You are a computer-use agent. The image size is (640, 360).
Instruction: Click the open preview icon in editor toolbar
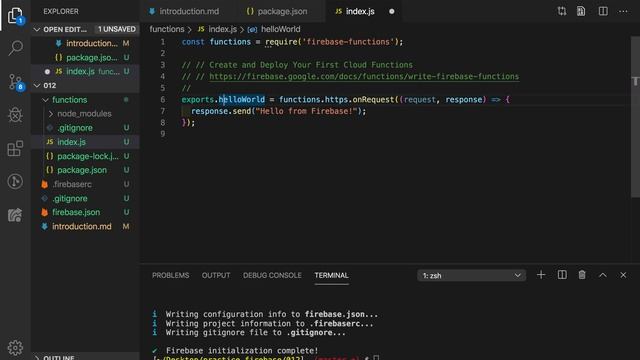pyautogui.click(x=581, y=11)
